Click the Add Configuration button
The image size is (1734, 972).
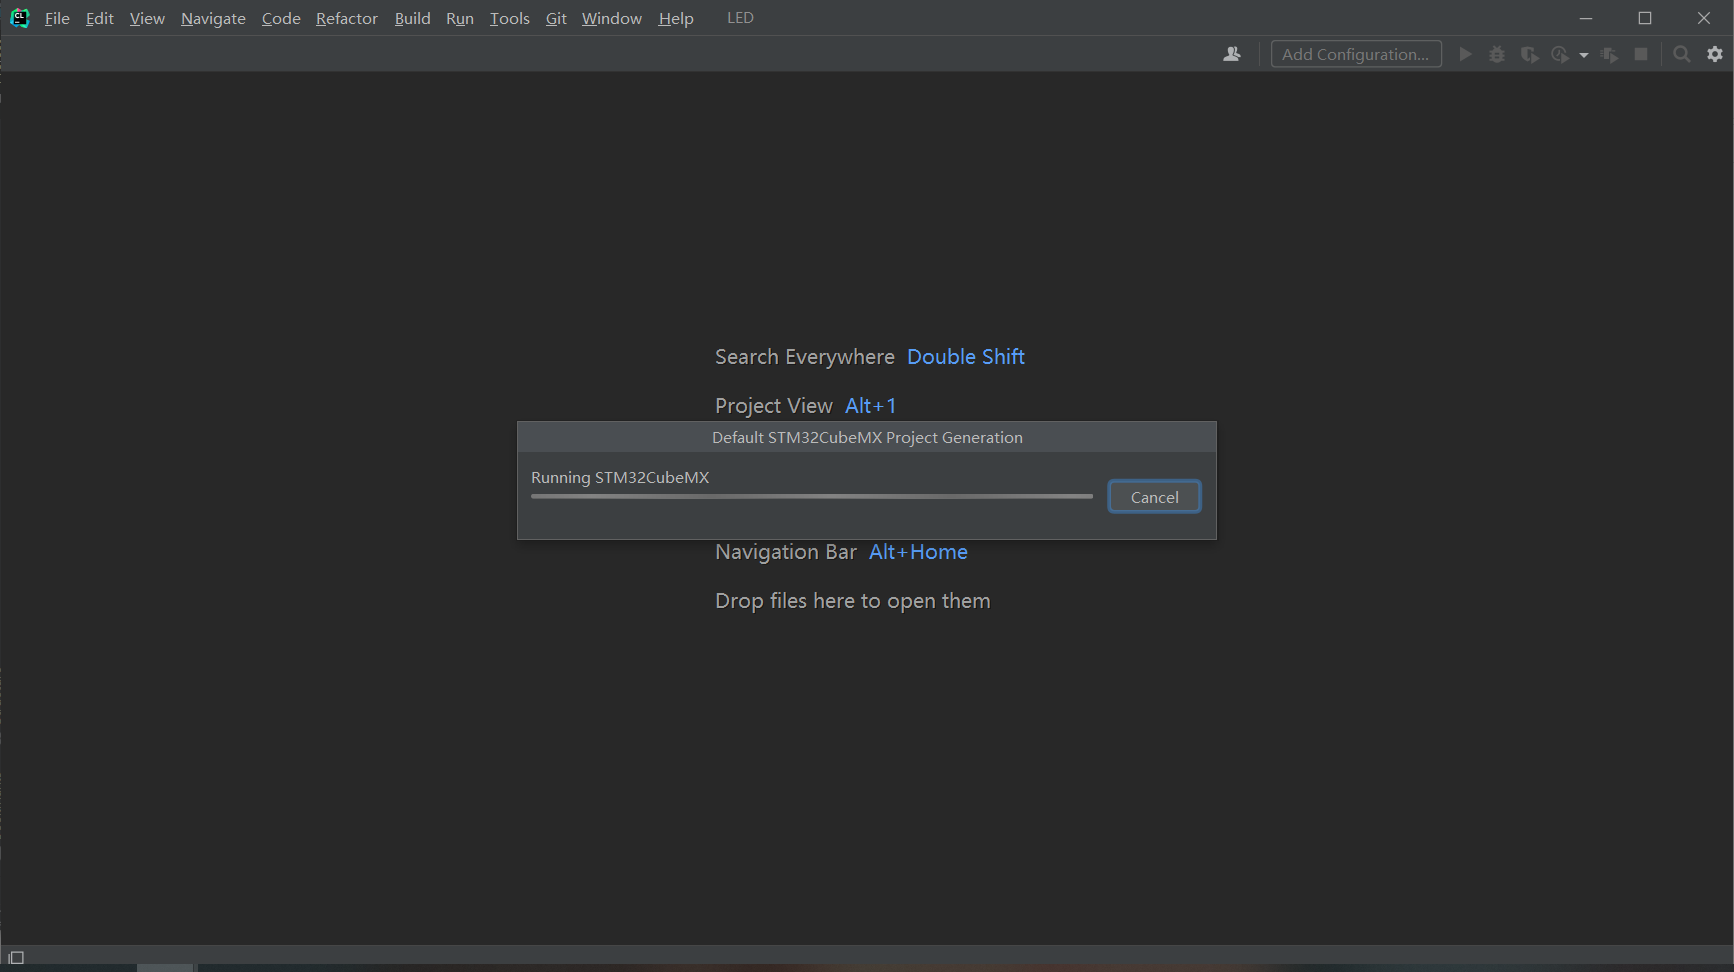click(x=1356, y=54)
